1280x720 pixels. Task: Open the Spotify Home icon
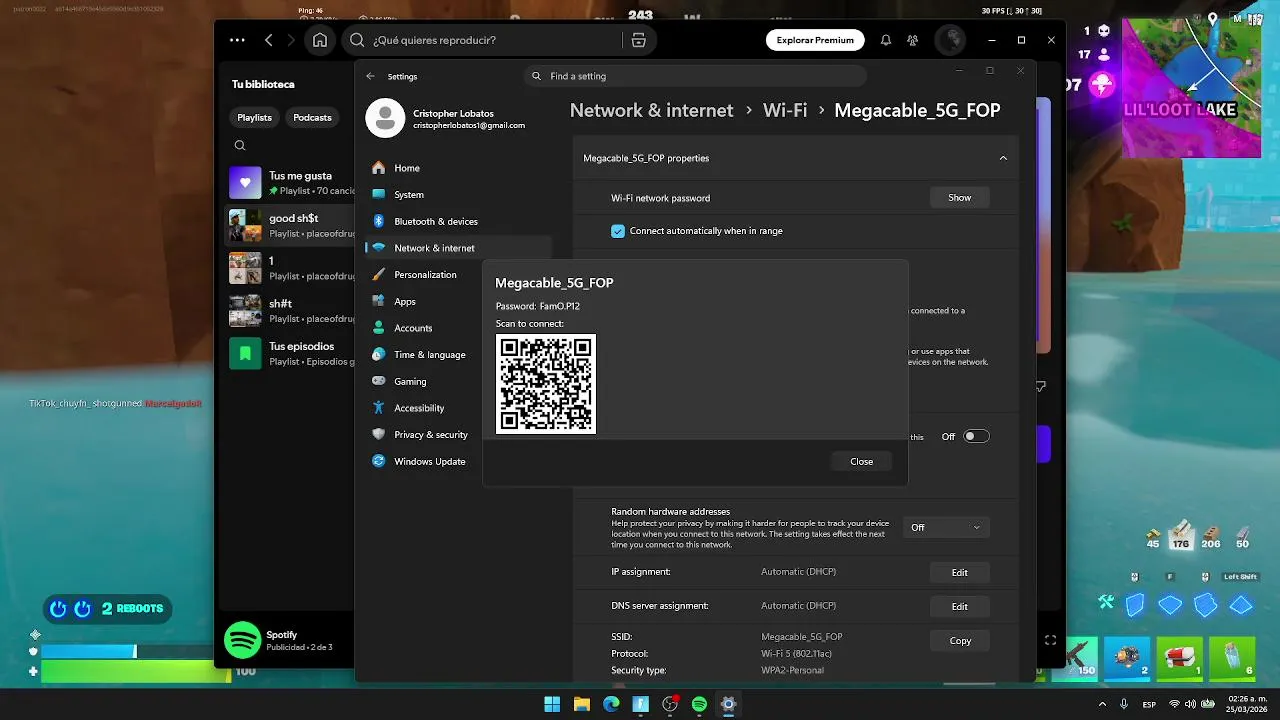pos(320,40)
